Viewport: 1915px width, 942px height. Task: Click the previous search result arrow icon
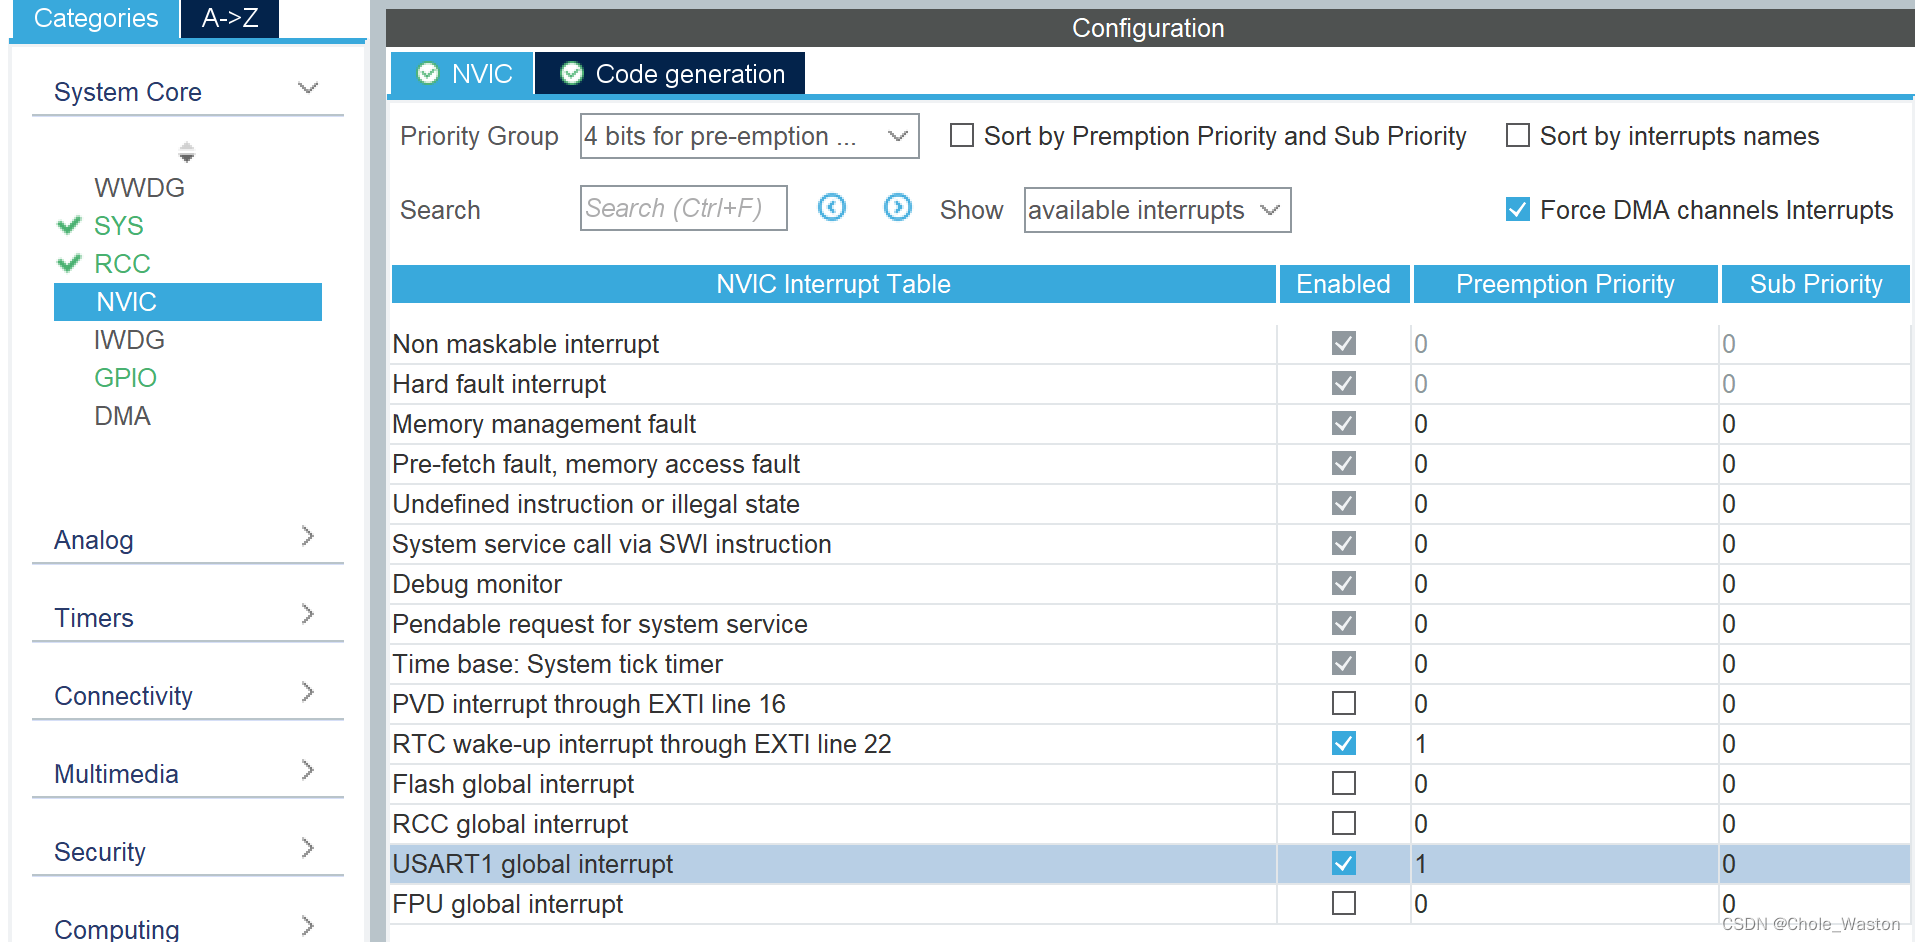click(832, 207)
